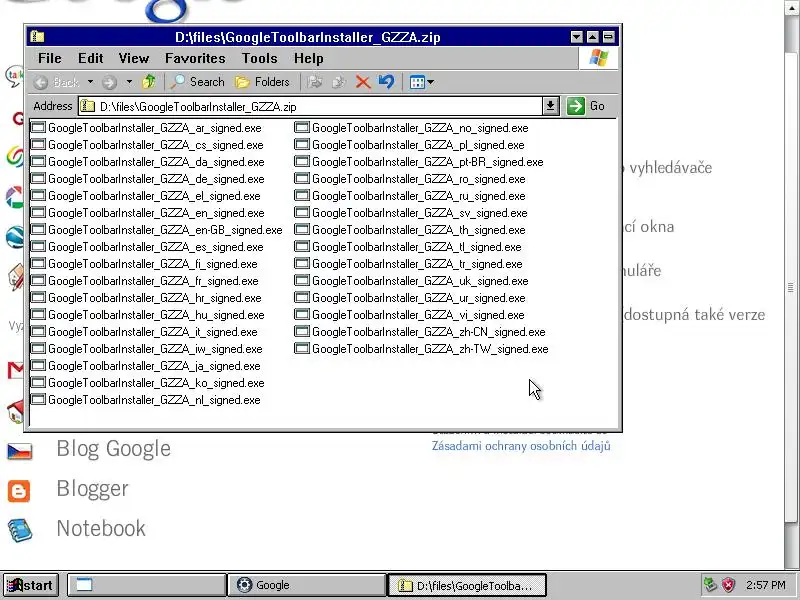The image size is (800, 600).
Task: Select GoogleToolbarInstaller_GZZA_hu_signed.exe
Action: click(x=148, y=315)
